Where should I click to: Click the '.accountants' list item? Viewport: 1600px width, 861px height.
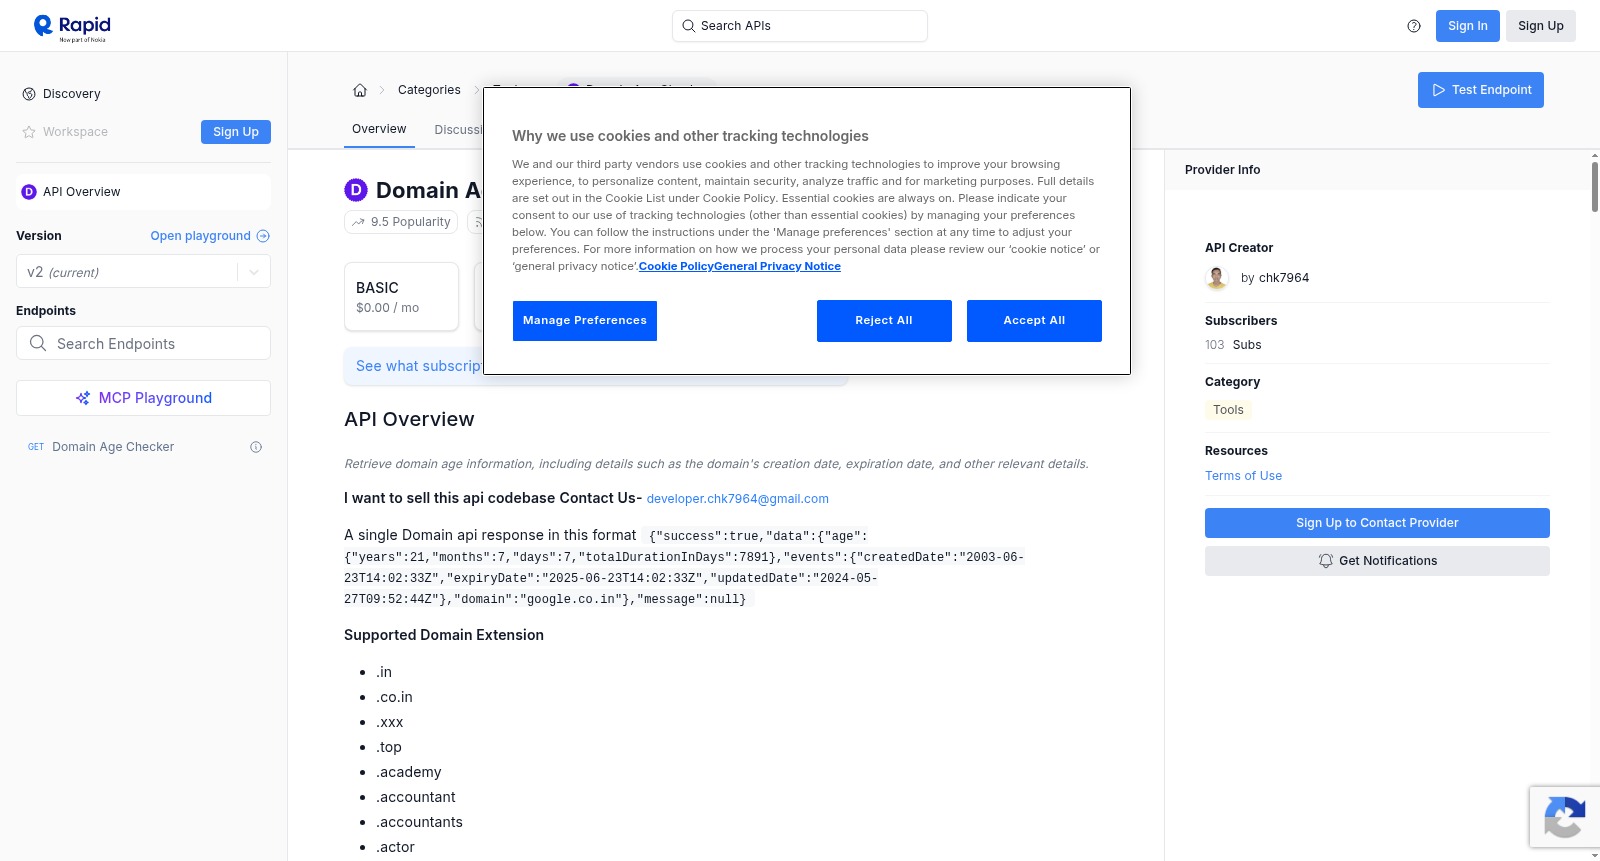(419, 822)
